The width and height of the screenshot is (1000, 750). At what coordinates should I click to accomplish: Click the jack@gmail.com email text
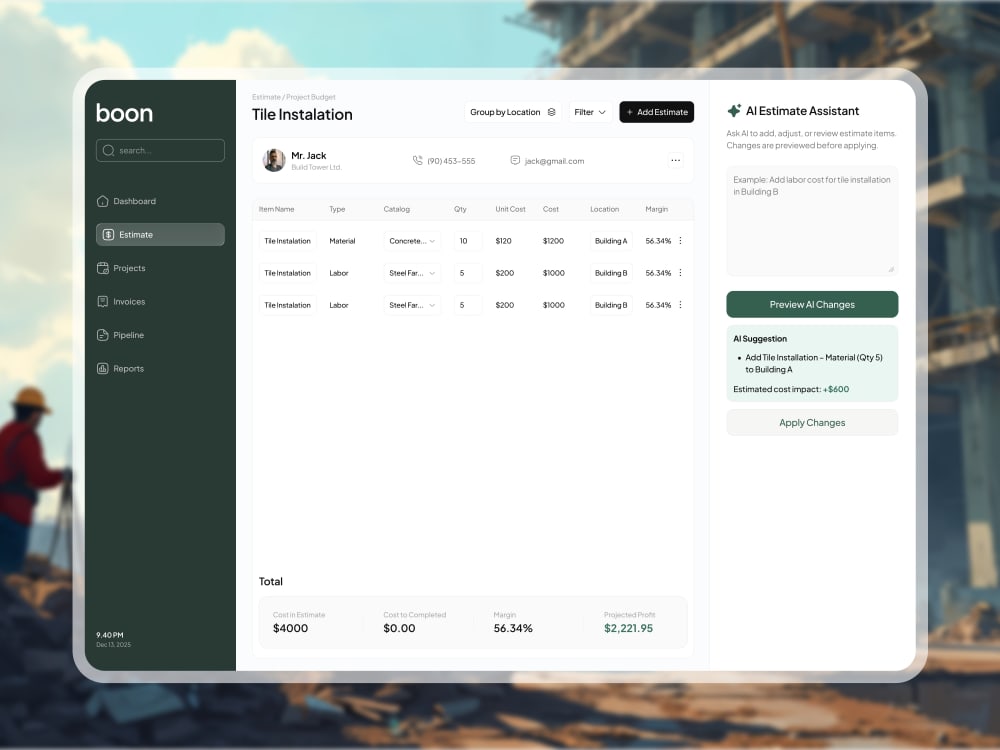[x=554, y=161]
